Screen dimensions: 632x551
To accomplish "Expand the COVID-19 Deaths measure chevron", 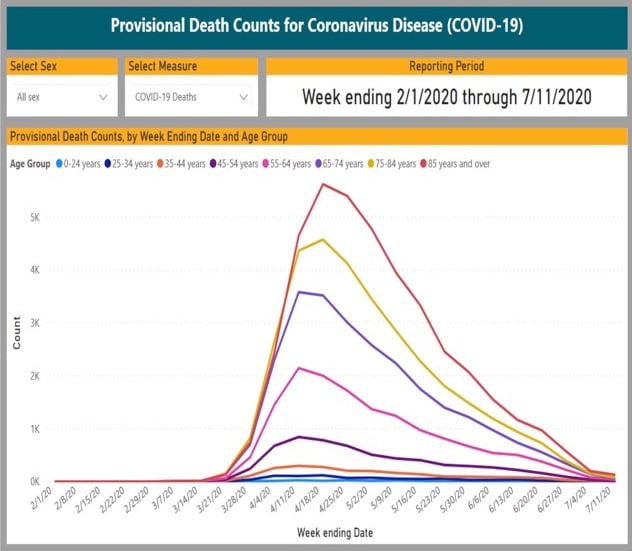I will [243, 97].
